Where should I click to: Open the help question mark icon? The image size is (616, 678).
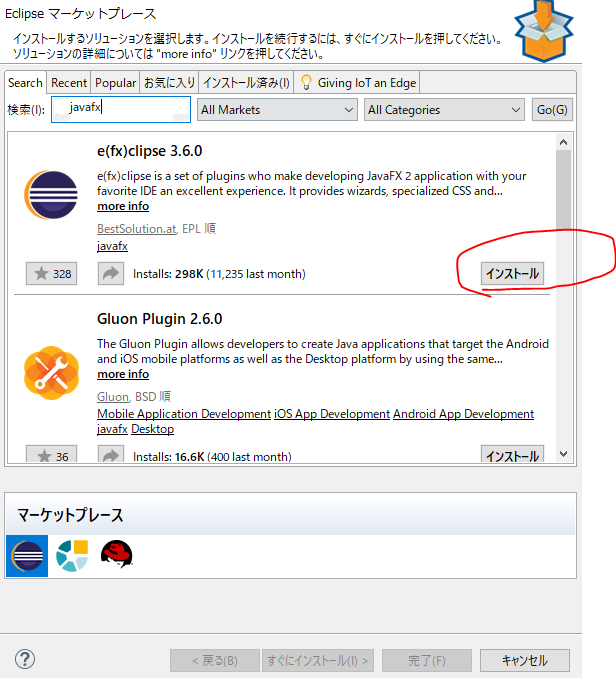[x=25, y=659]
